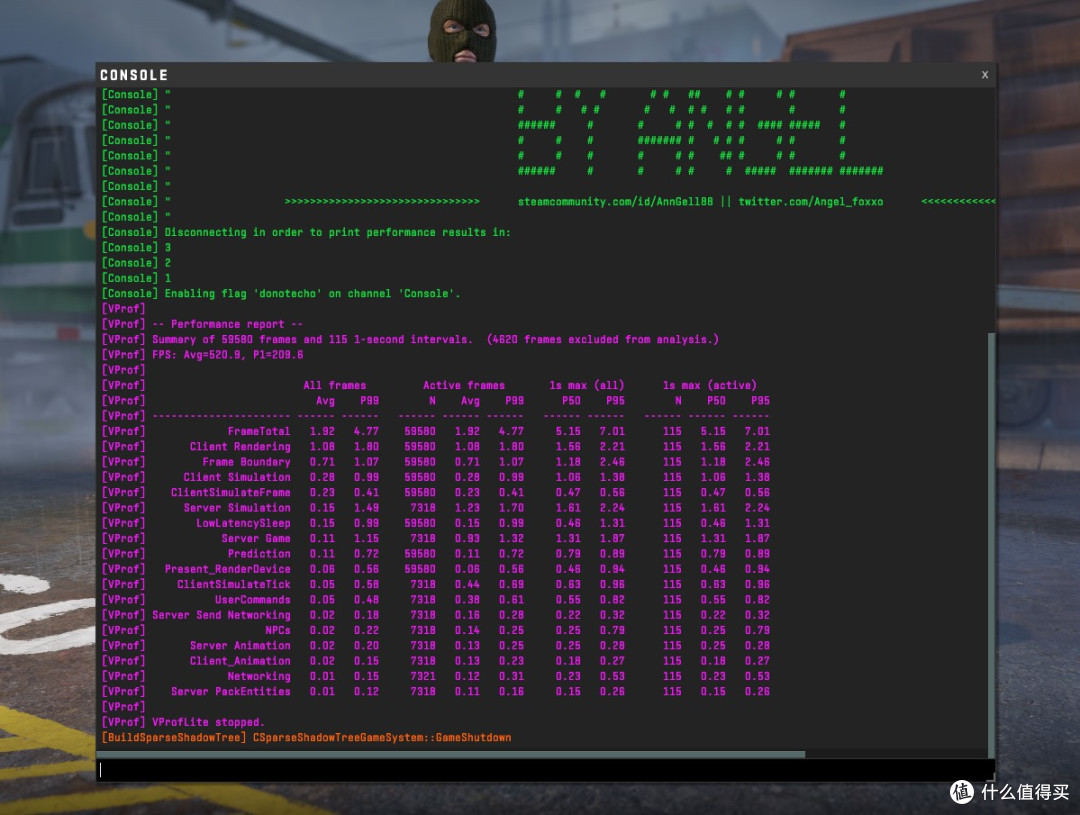Click the 7318 value in Server PackEntities row
The image size is (1080, 815).
tap(423, 691)
